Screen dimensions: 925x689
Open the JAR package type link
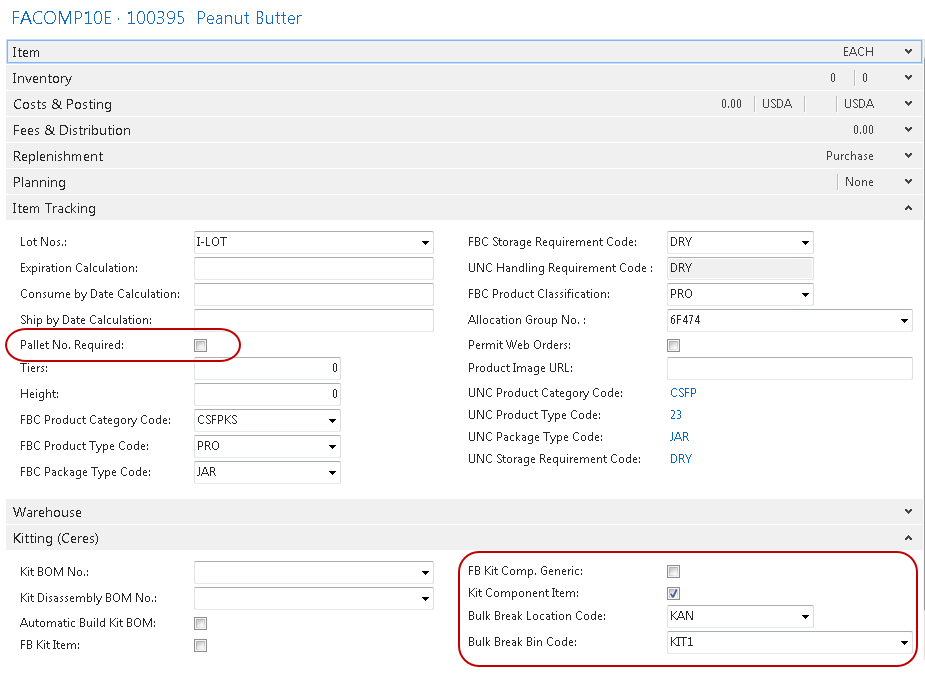679,437
